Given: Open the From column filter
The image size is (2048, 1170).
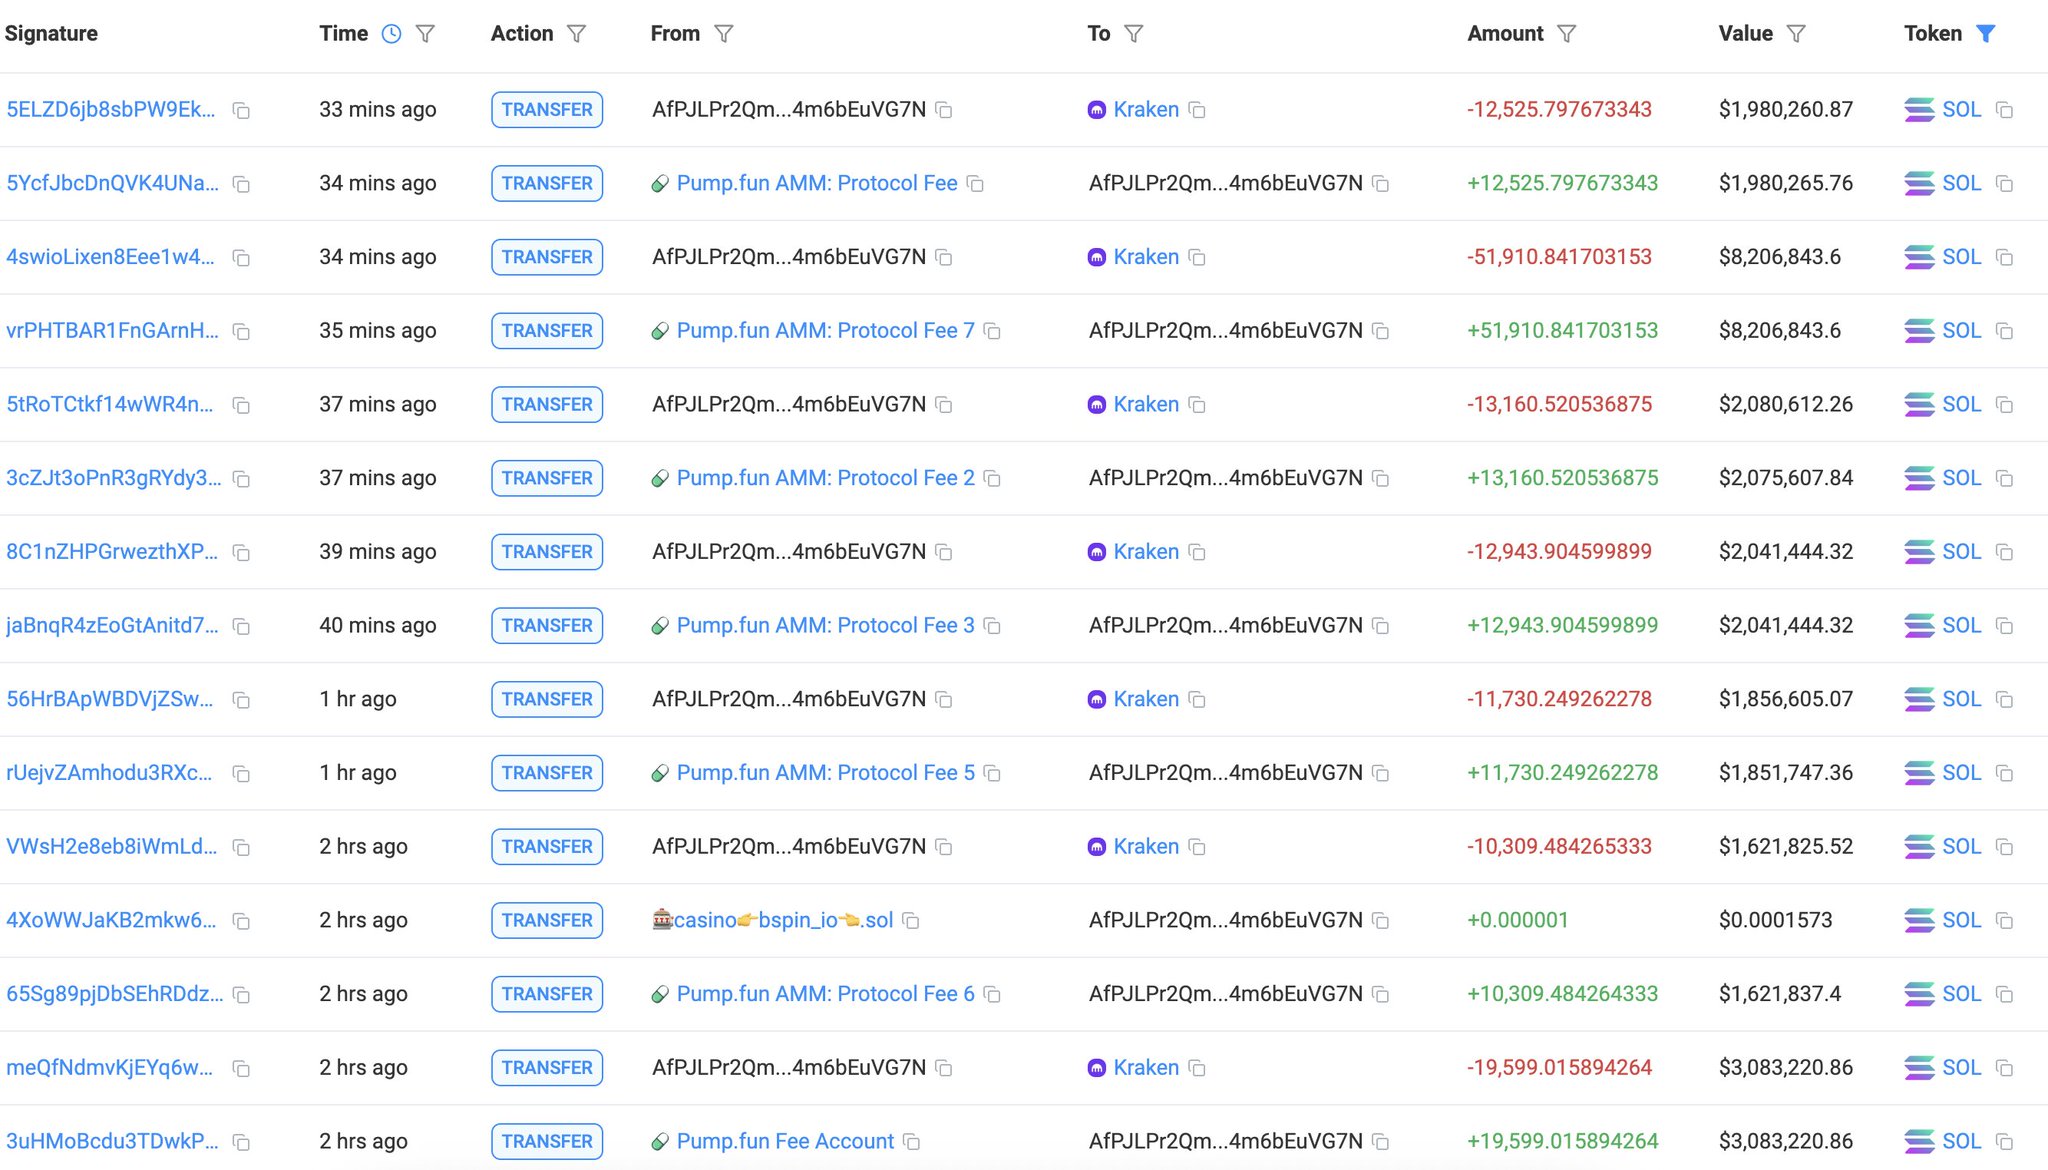Looking at the screenshot, I should 724,34.
